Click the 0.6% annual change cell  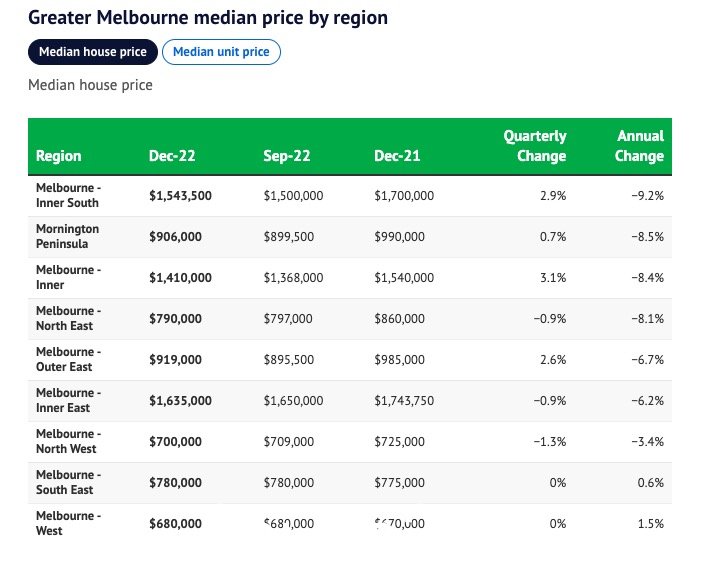point(651,483)
